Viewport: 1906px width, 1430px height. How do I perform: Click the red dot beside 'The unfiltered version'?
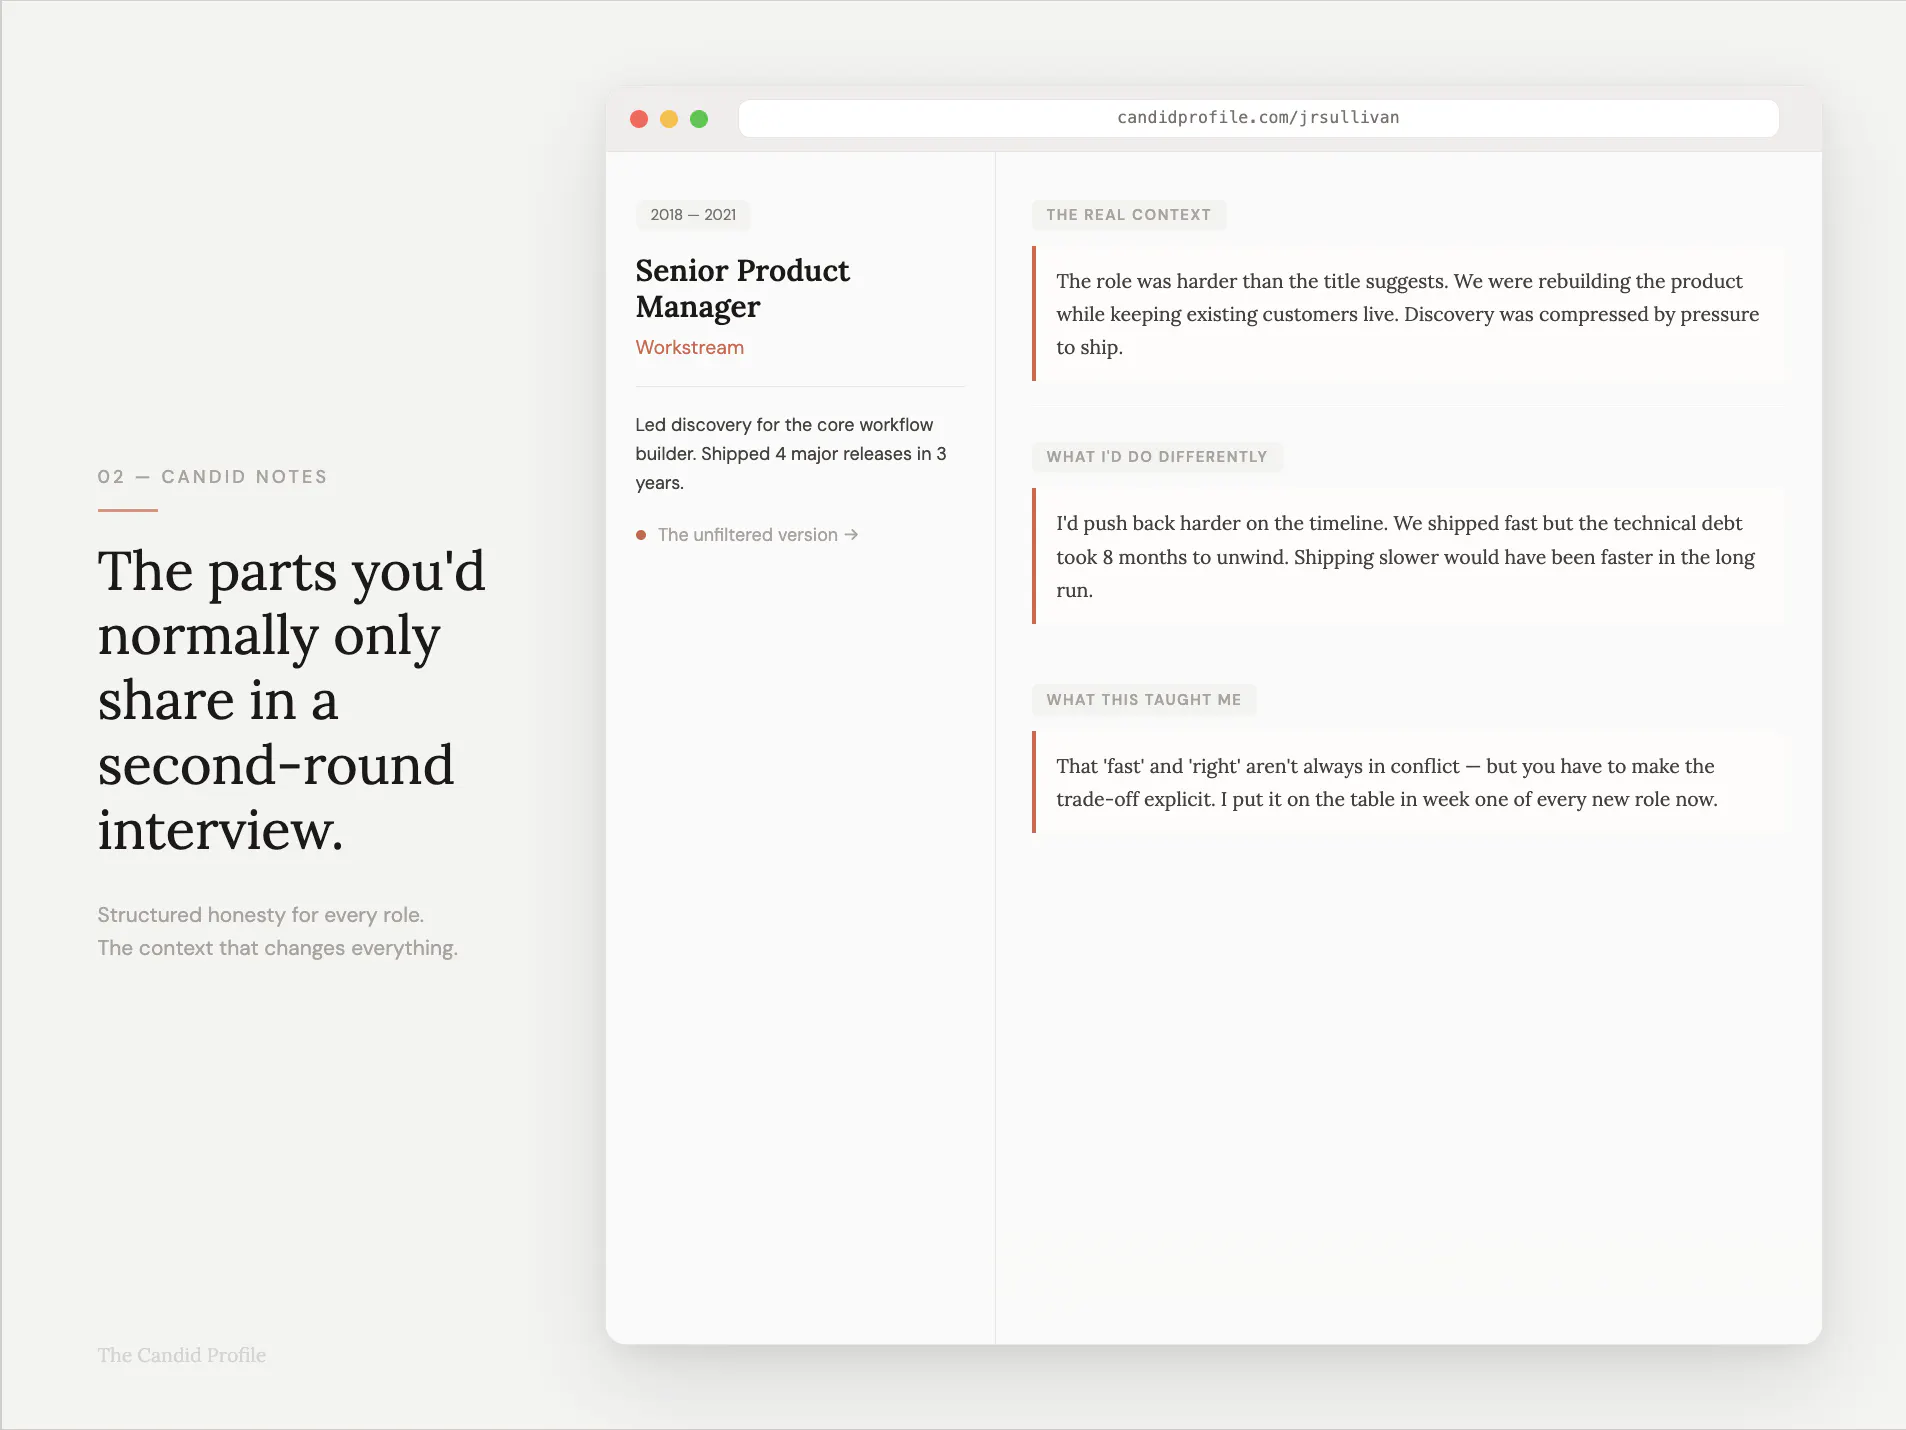point(641,535)
